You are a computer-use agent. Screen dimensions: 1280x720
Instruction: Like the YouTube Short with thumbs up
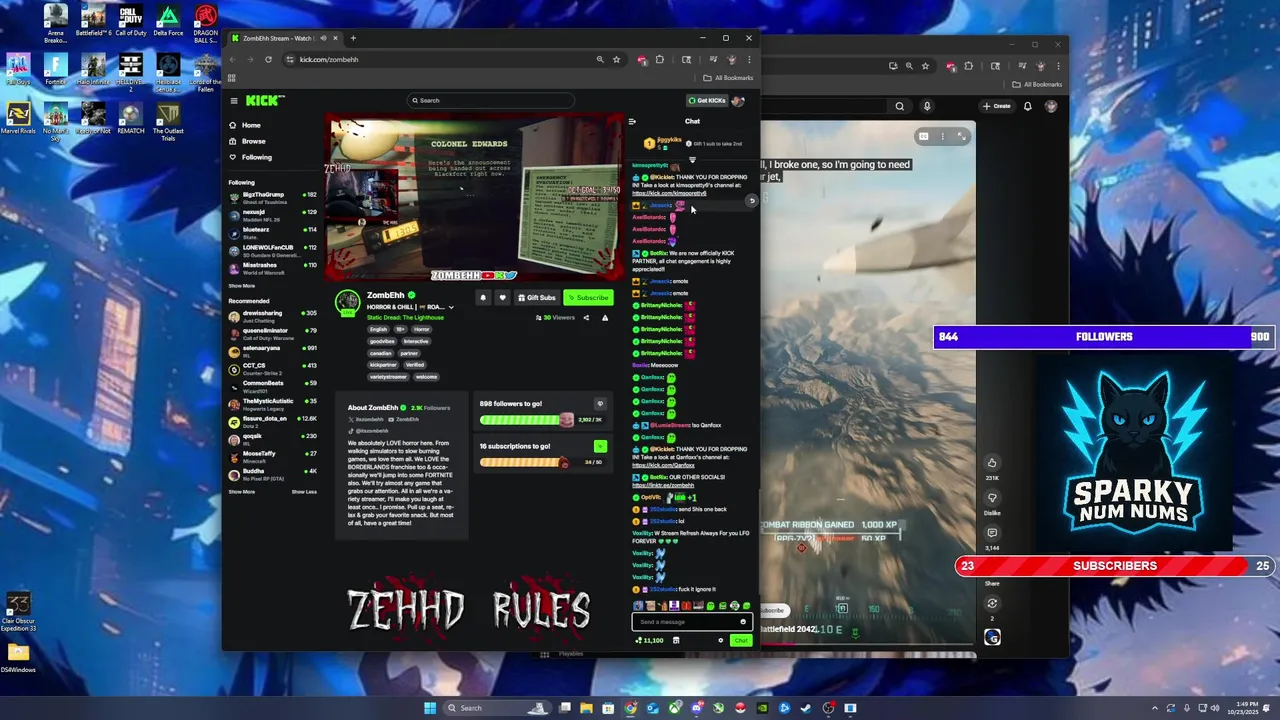tap(992, 463)
